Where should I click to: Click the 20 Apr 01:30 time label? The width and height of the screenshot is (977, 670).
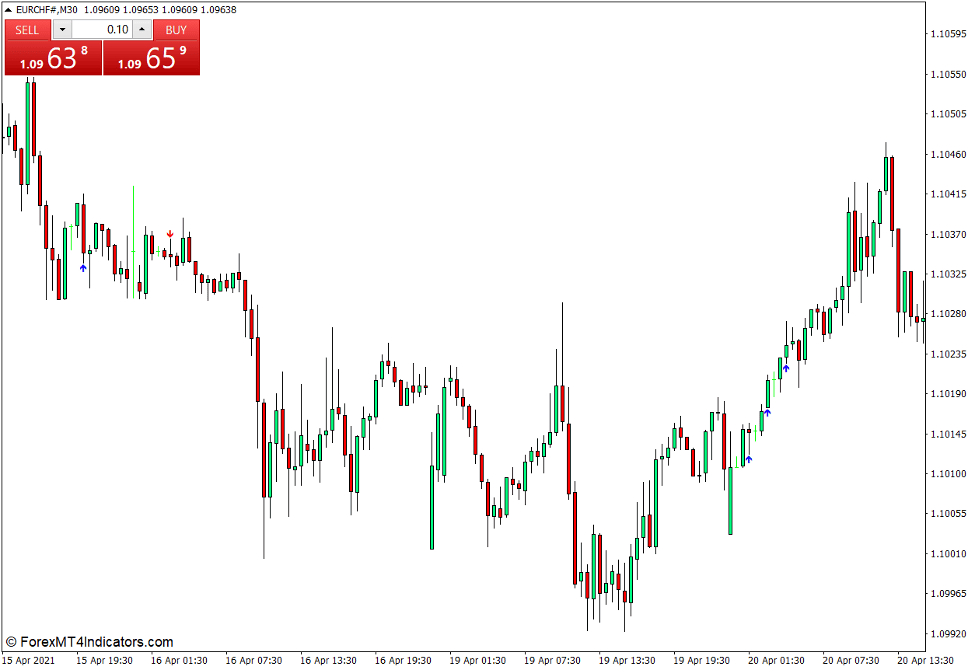click(x=778, y=660)
